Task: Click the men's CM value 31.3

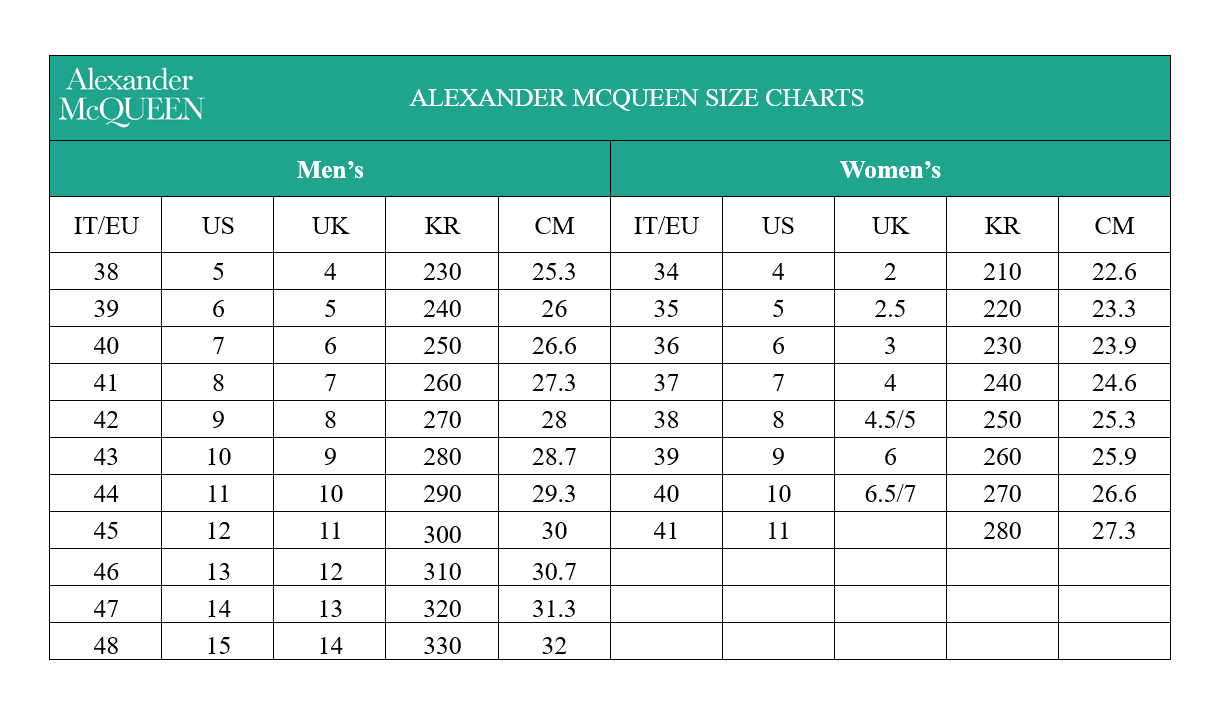Action: [x=554, y=608]
